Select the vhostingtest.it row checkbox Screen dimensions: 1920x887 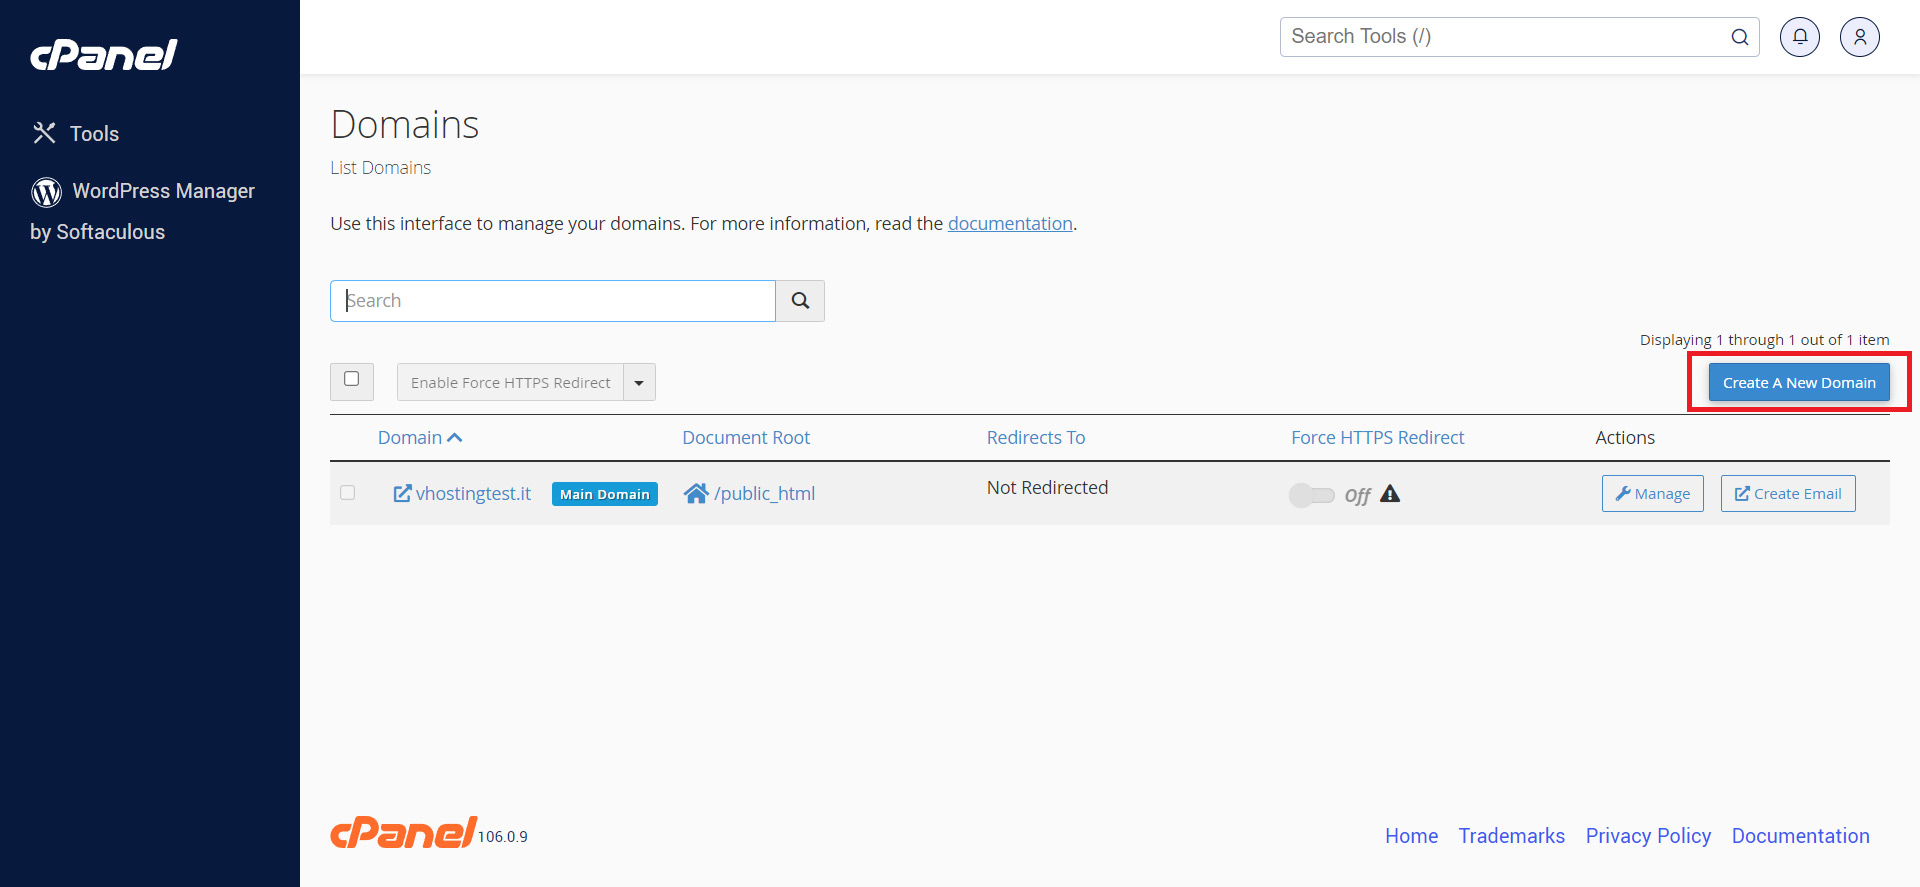point(348,492)
